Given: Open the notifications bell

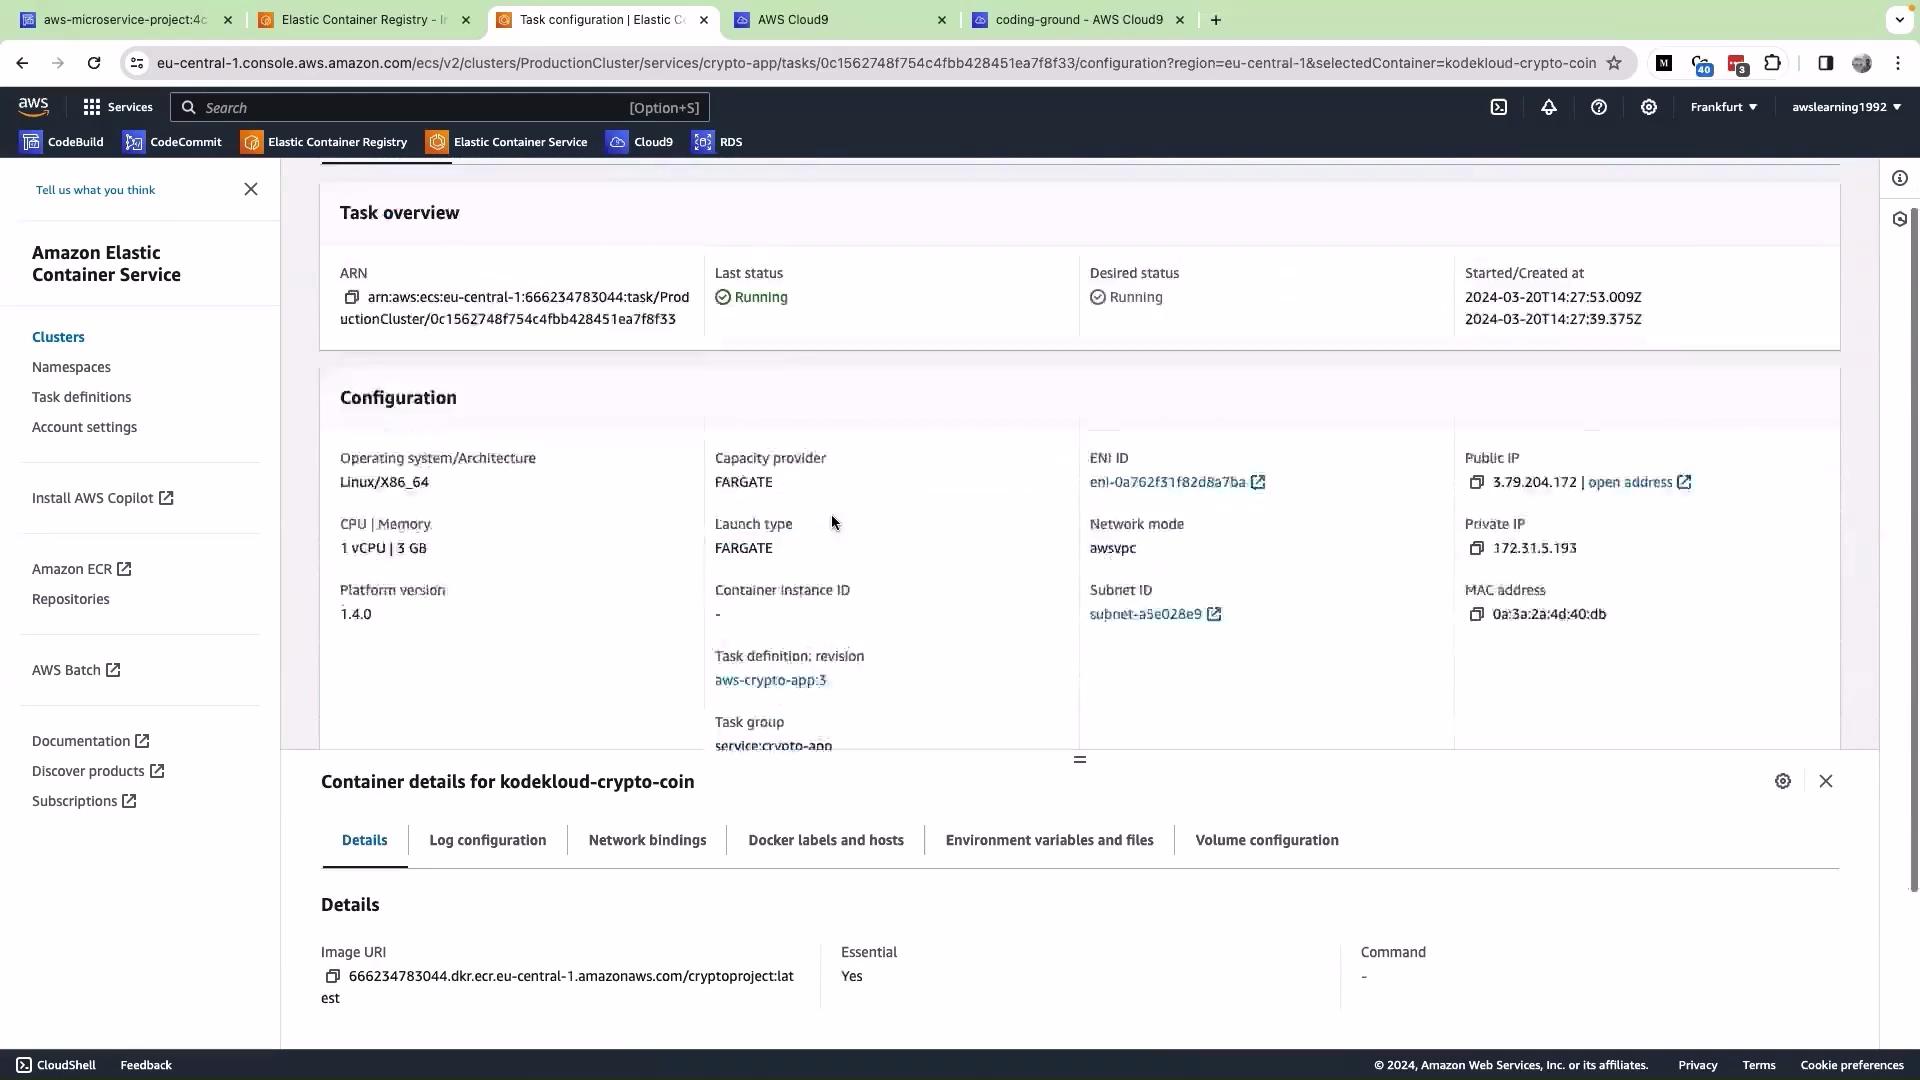Looking at the screenshot, I should [1549, 107].
